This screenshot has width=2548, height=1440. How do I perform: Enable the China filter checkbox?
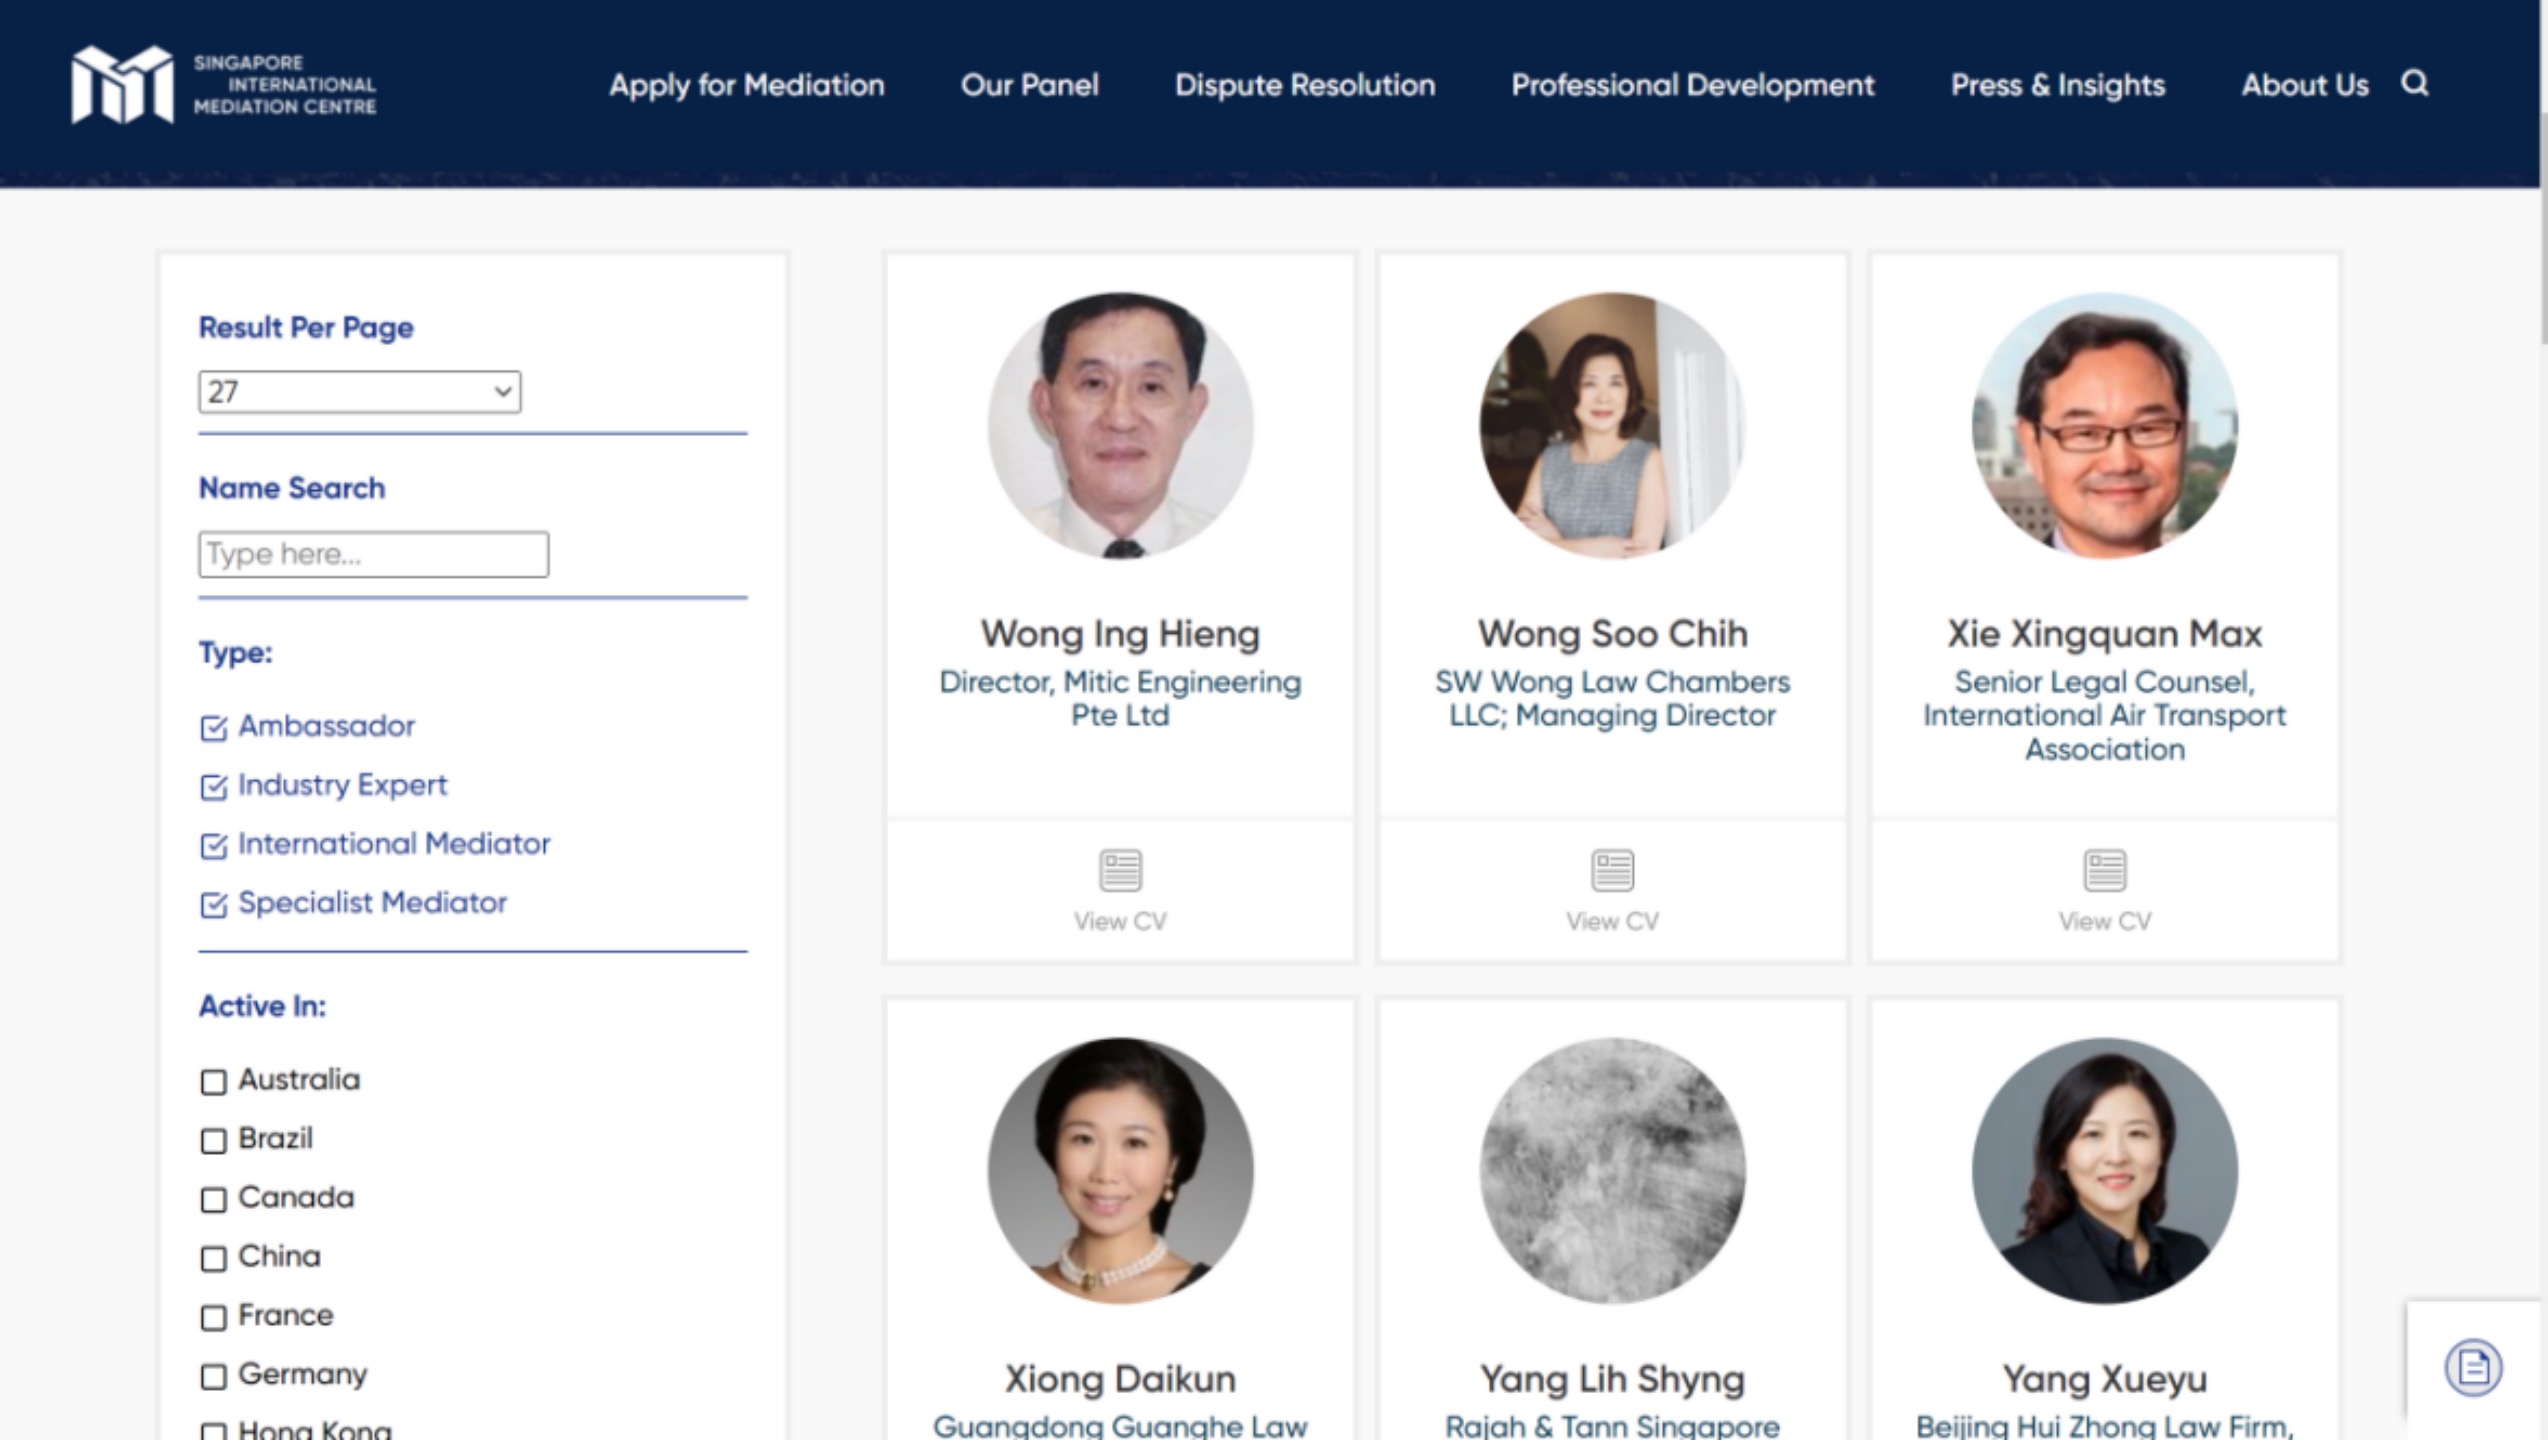click(x=213, y=1258)
